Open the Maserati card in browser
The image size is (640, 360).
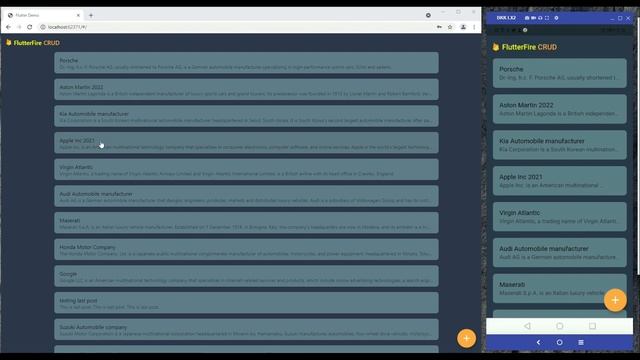[246, 223]
